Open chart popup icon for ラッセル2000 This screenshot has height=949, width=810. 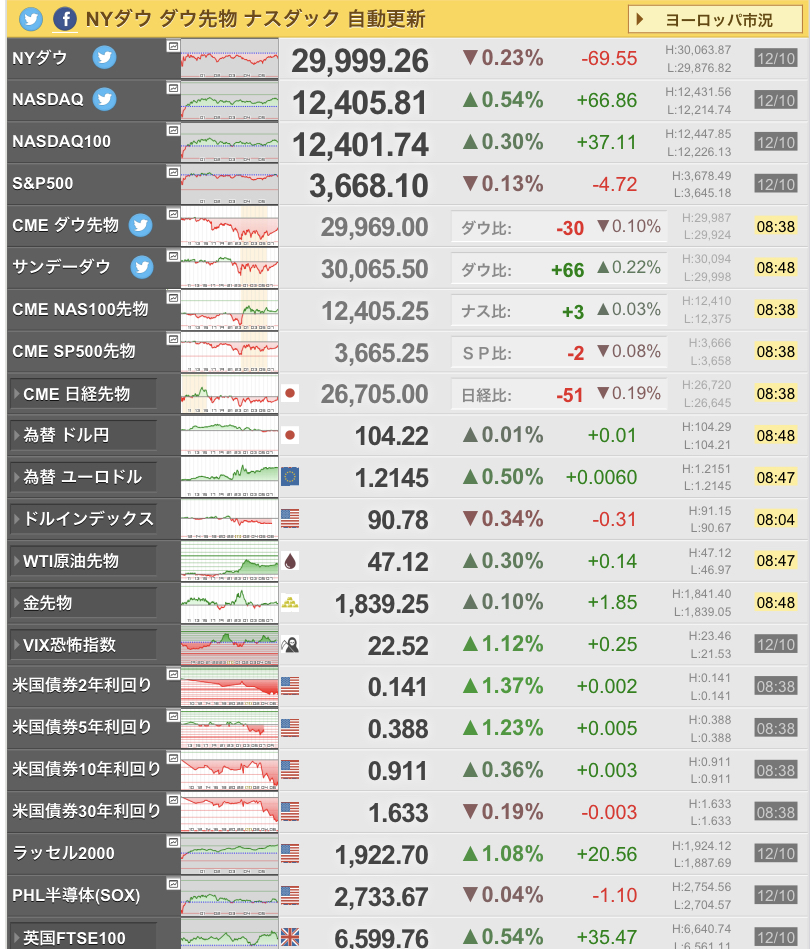point(173,842)
